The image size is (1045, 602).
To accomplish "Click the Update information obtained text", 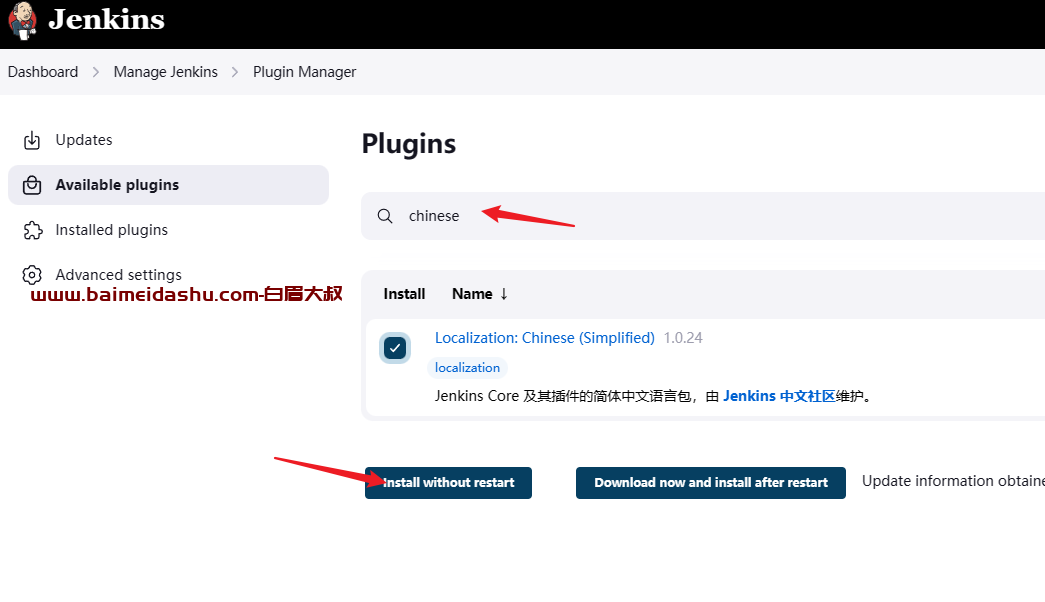I will coord(953,481).
